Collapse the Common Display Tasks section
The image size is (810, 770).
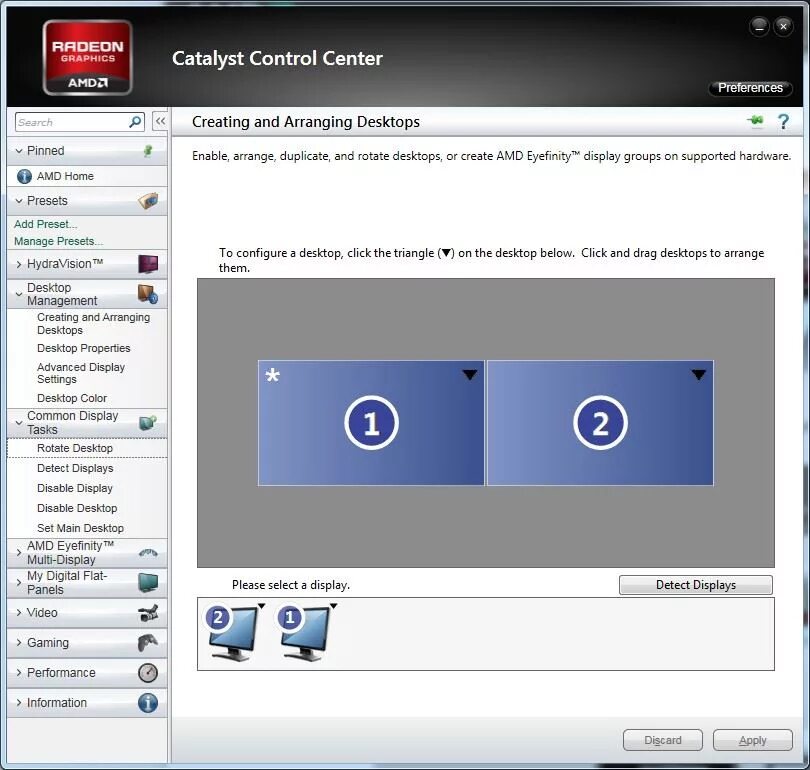19,423
